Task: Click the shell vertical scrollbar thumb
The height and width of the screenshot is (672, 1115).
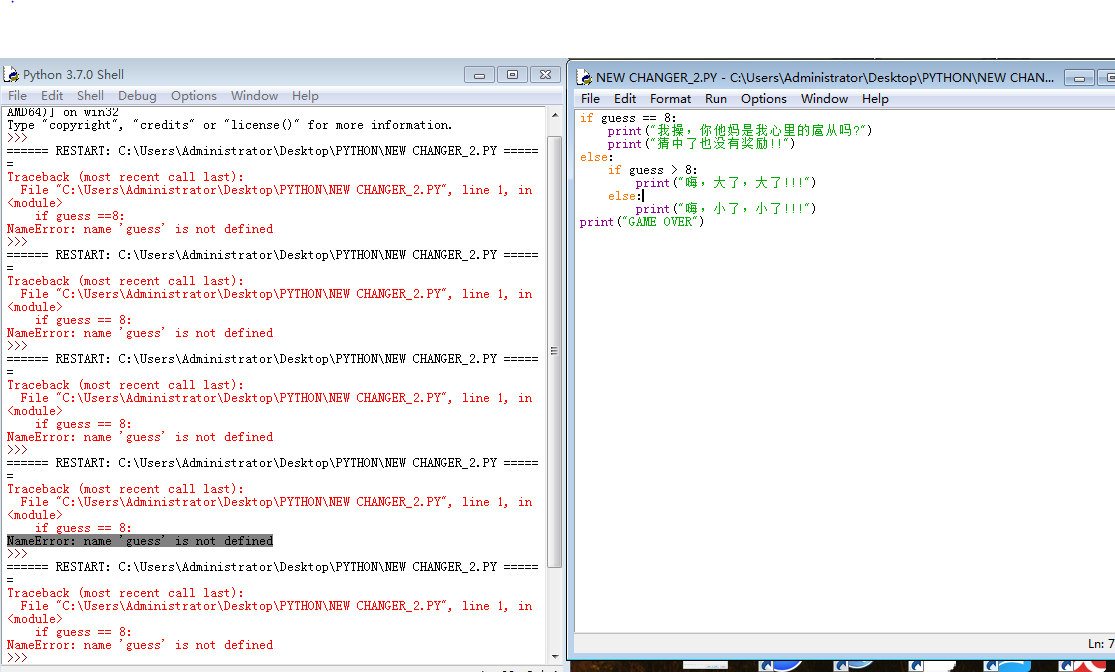Action: pyautogui.click(x=555, y=351)
